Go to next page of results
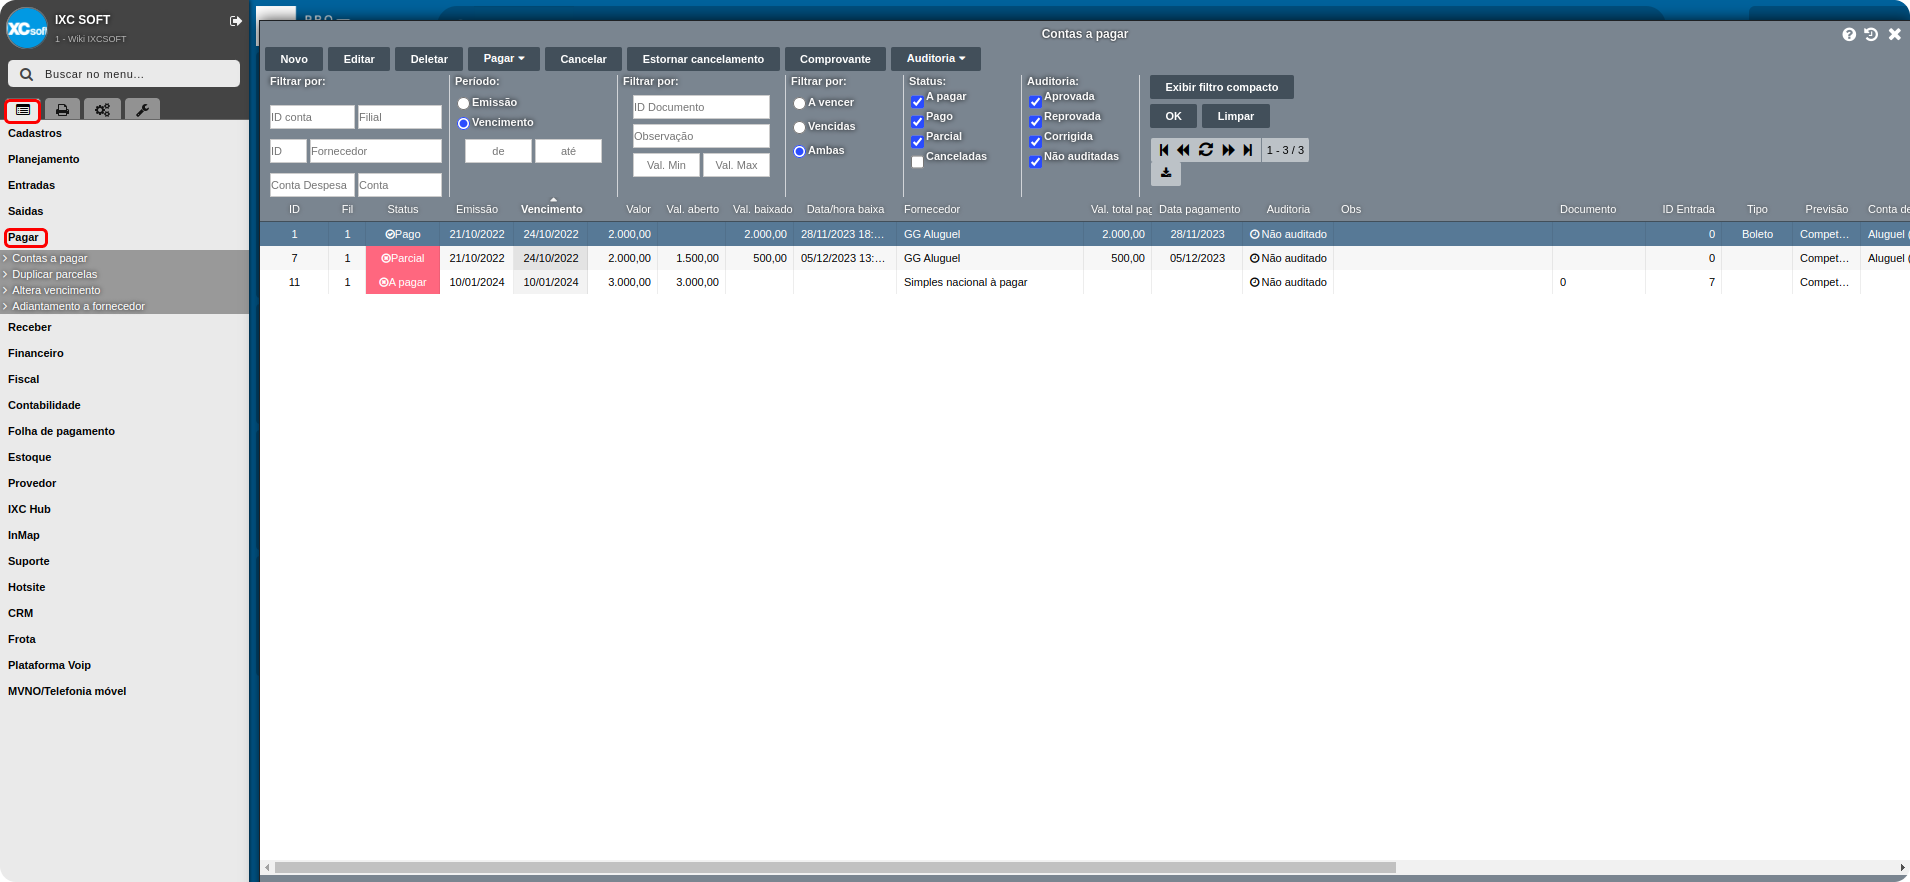 [1229, 150]
